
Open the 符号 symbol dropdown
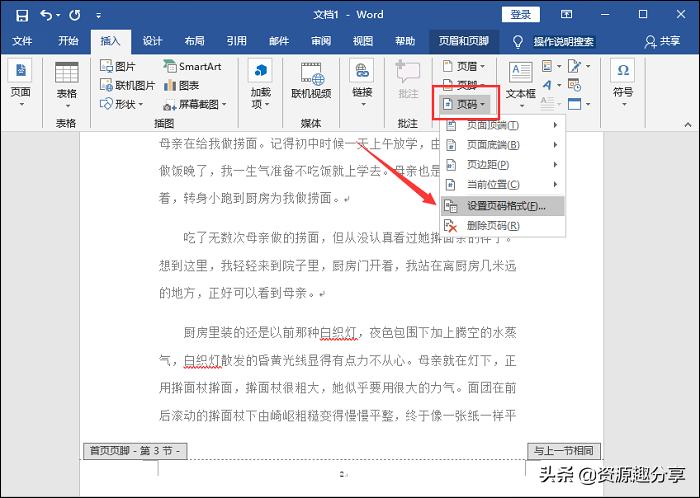623,85
